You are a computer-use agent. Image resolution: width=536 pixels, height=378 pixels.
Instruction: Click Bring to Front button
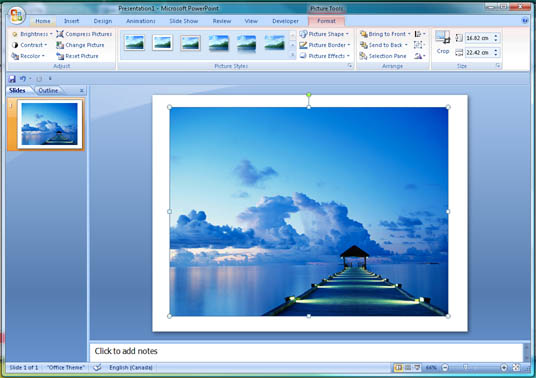click(x=385, y=34)
